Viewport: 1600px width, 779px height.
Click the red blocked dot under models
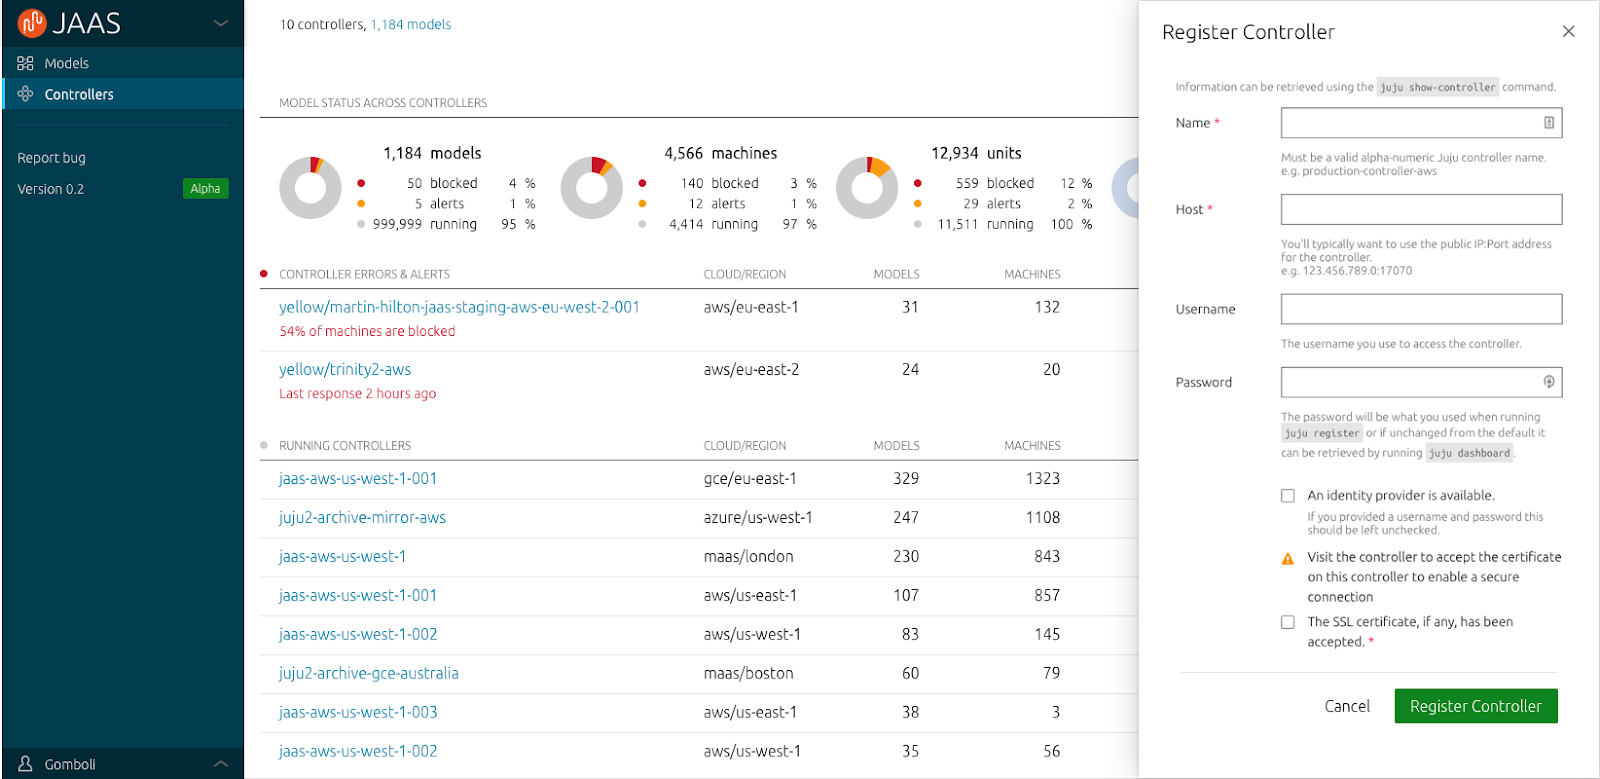361,183
